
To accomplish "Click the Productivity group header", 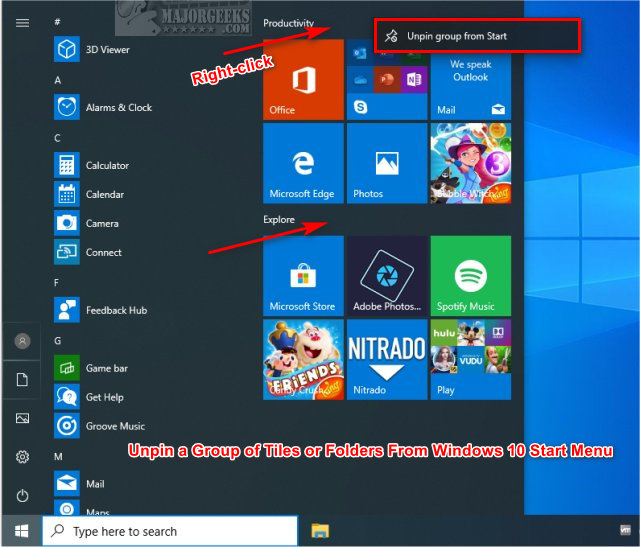I will [288, 23].
